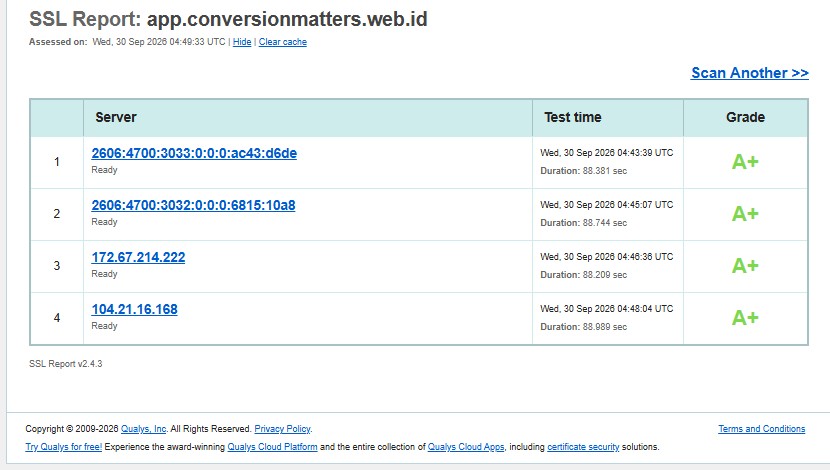830x470 pixels.
Task: Open server 2606:4700:3033:0:0:0:ac43:d6de report
Action: [194, 153]
